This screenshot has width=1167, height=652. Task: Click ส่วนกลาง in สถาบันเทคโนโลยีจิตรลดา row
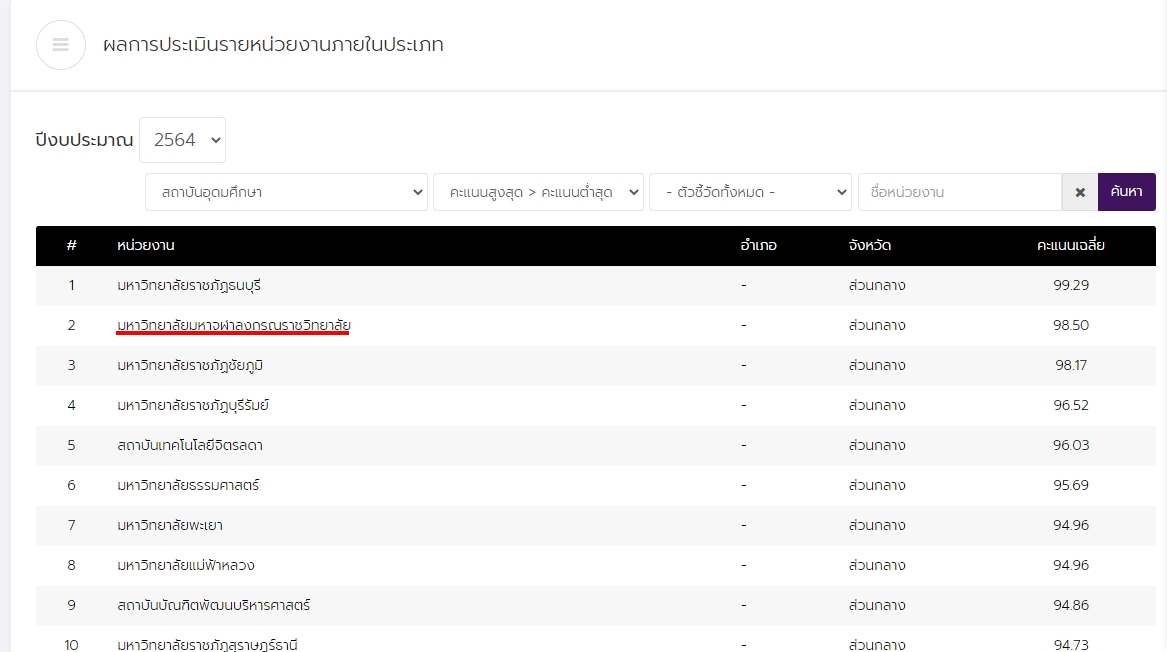877,446
